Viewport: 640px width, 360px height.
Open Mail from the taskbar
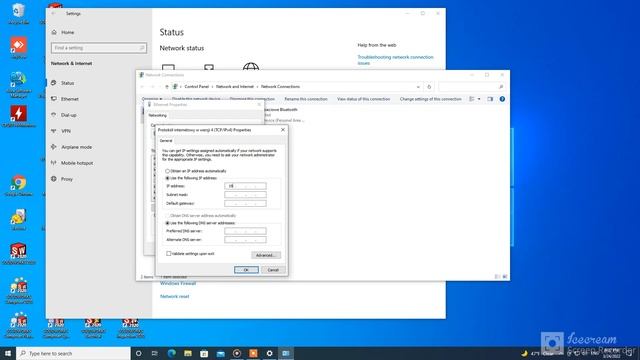pos(220,353)
